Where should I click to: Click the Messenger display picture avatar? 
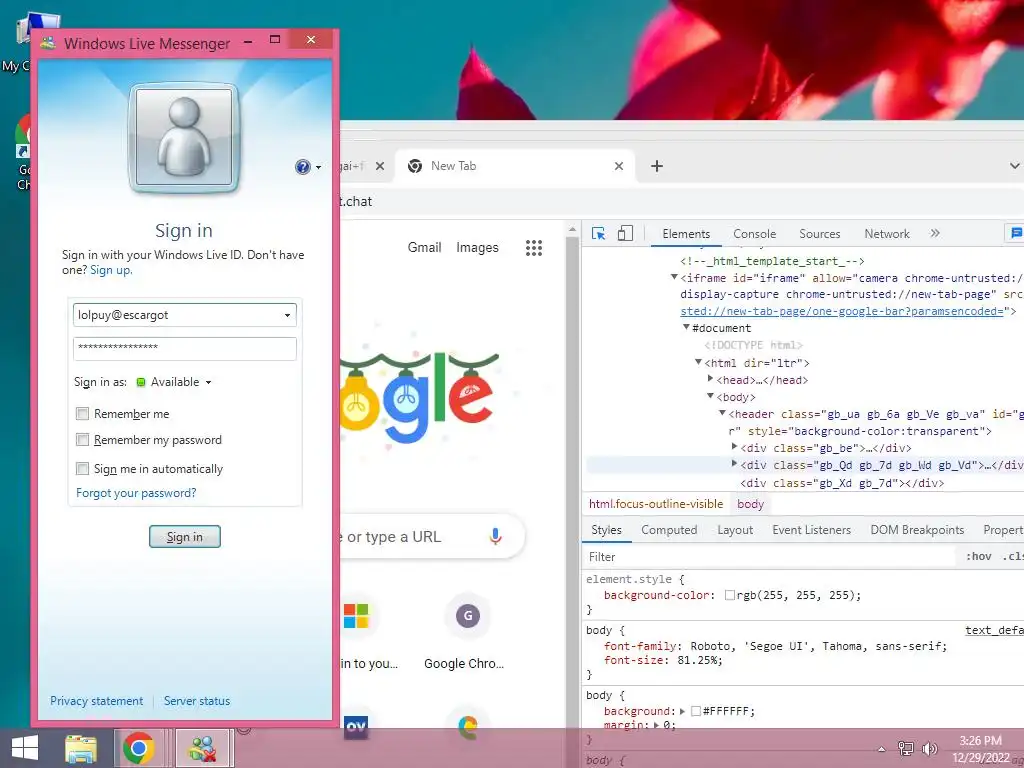184,138
